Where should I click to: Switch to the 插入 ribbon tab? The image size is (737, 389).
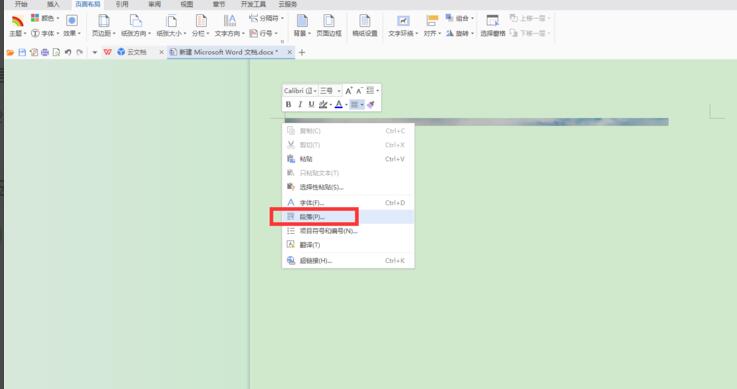point(53,4)
